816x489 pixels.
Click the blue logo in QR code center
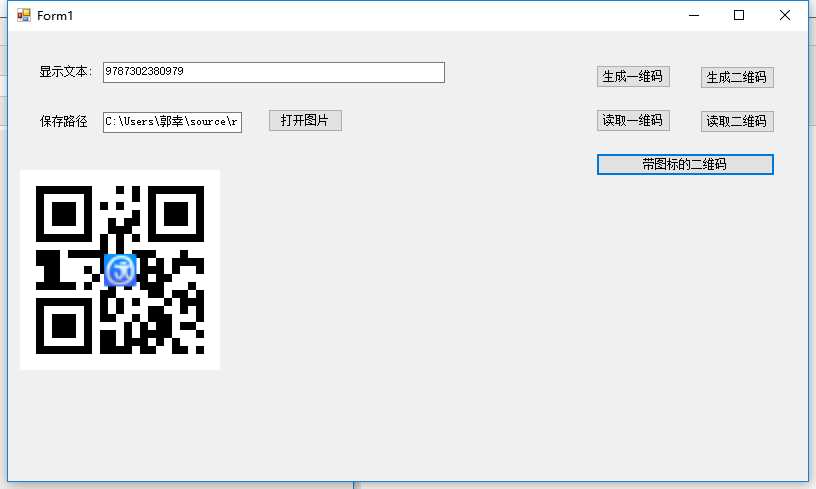pos(120,271)
